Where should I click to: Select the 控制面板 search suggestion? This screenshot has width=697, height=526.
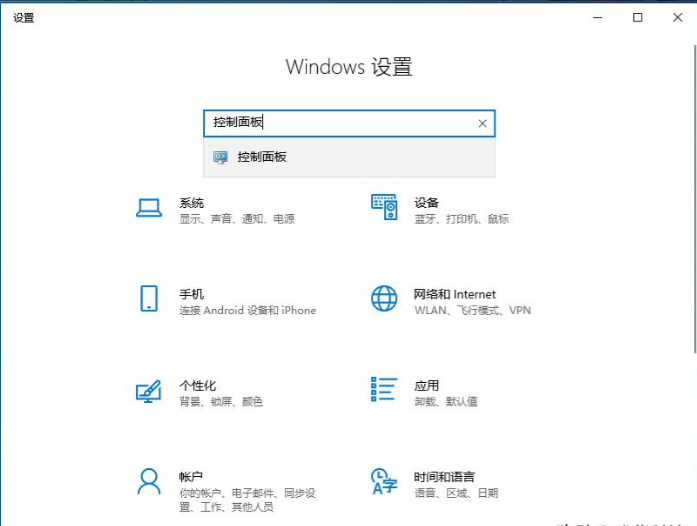(x=349, y=157)
